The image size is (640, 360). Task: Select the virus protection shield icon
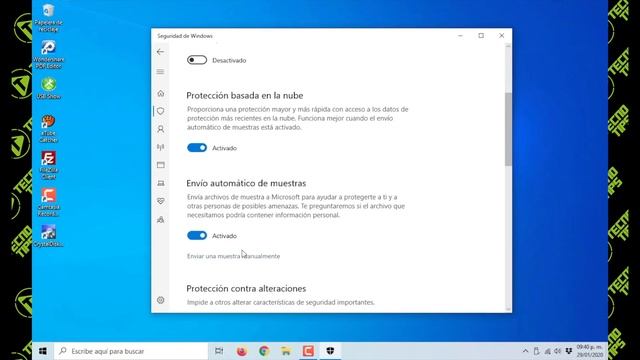pos(161,111)
